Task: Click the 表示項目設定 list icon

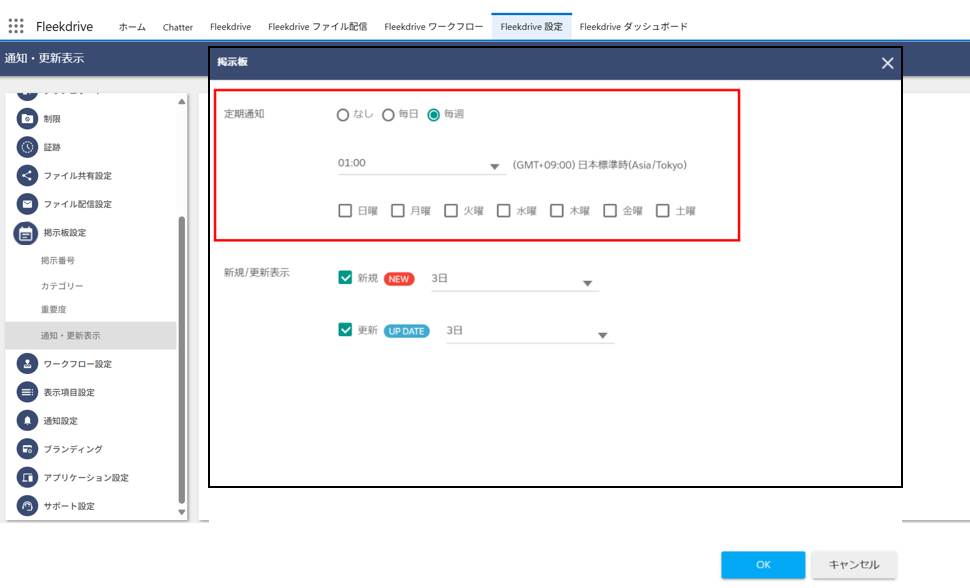Action: [27, 392]
